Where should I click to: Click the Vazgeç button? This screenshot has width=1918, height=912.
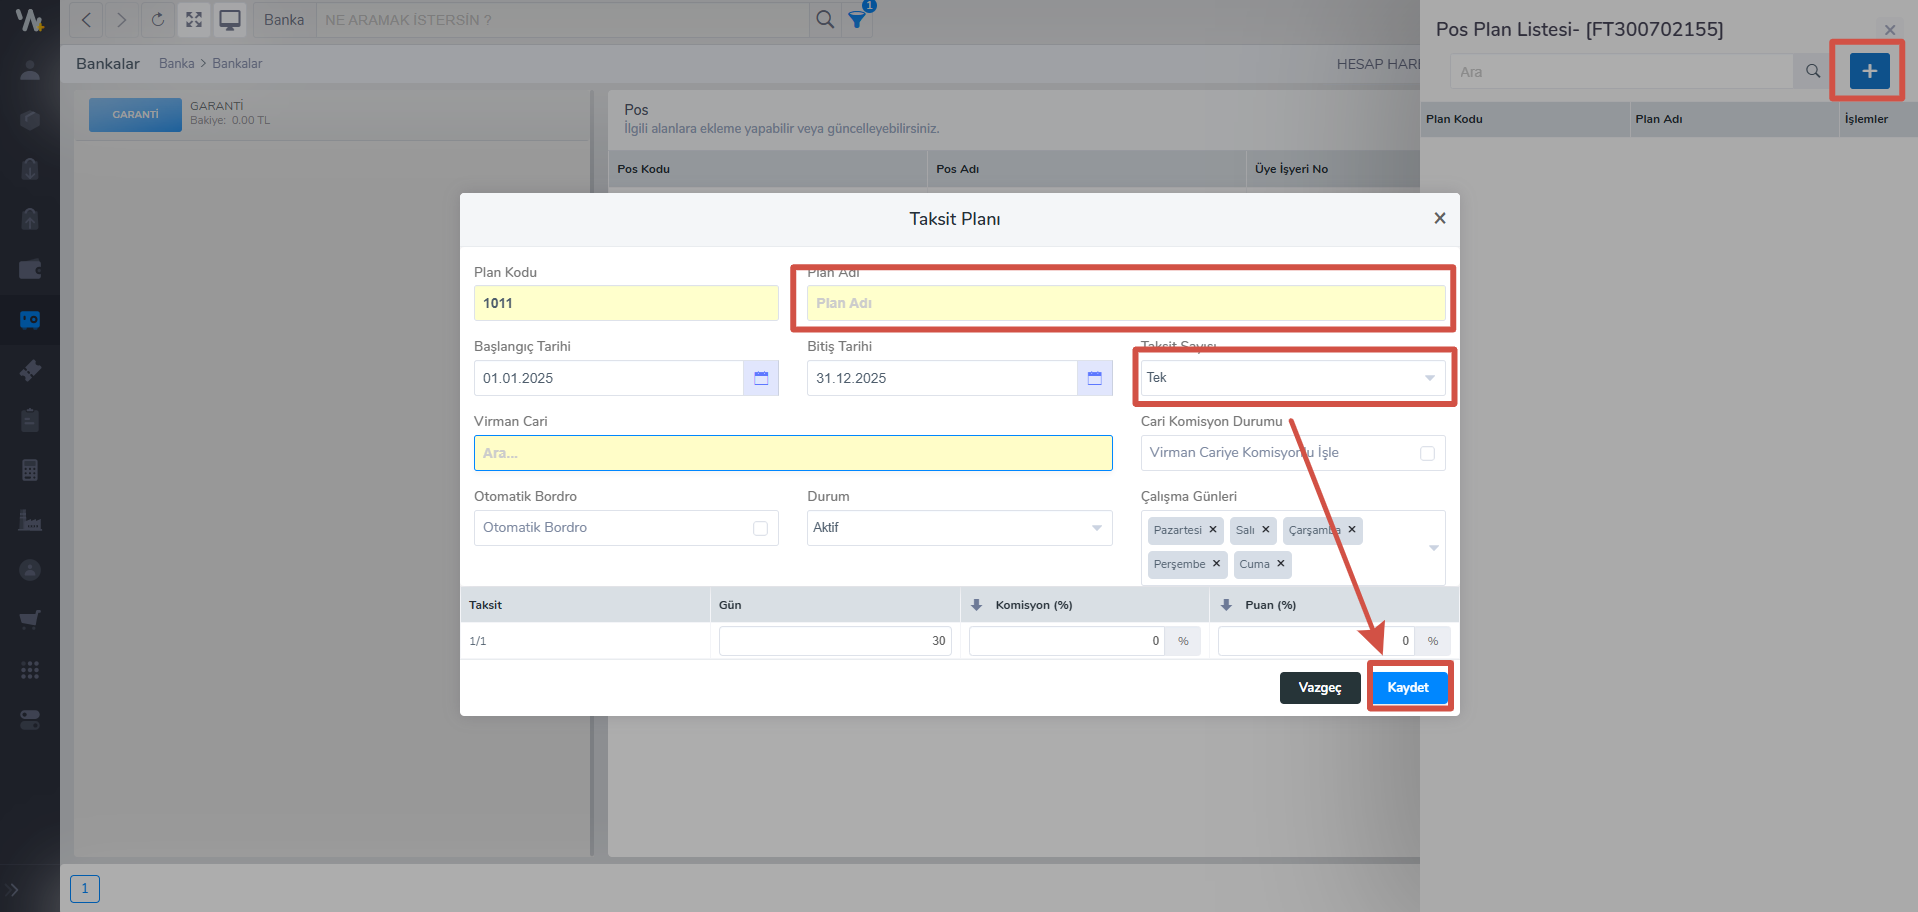click(x=1319, y=688)
